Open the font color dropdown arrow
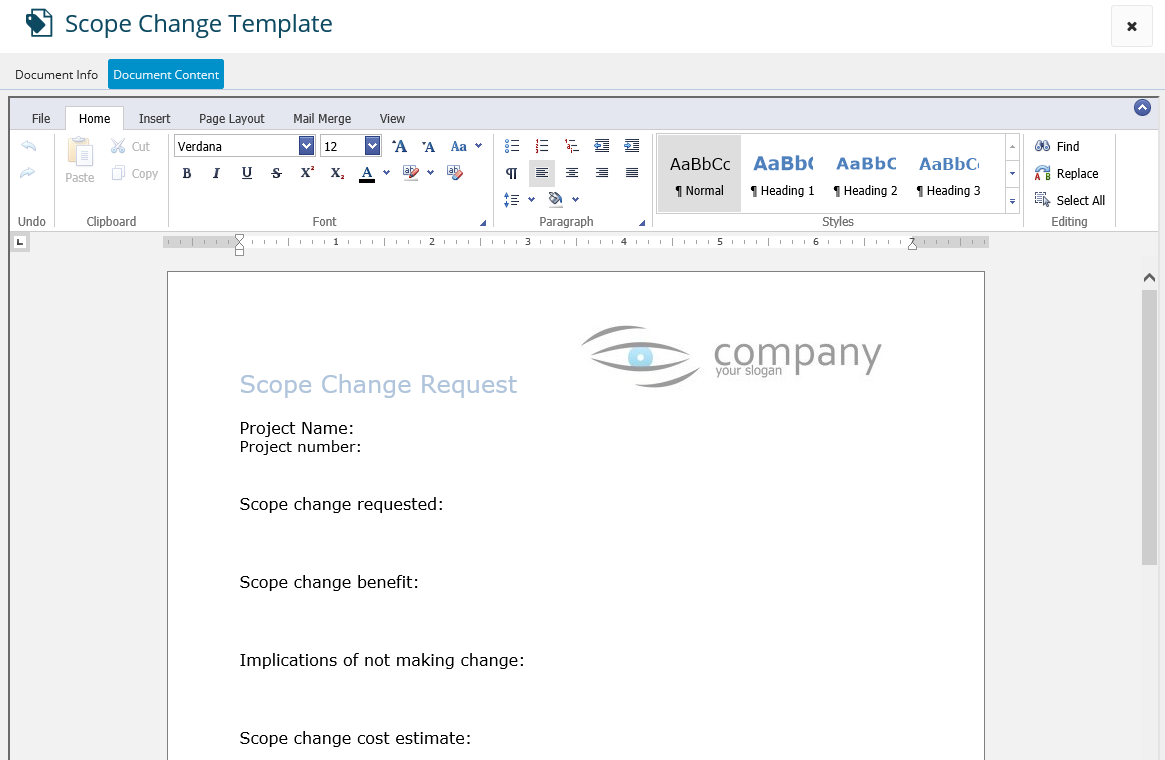The image size is (1165, 760). point(386,173)
